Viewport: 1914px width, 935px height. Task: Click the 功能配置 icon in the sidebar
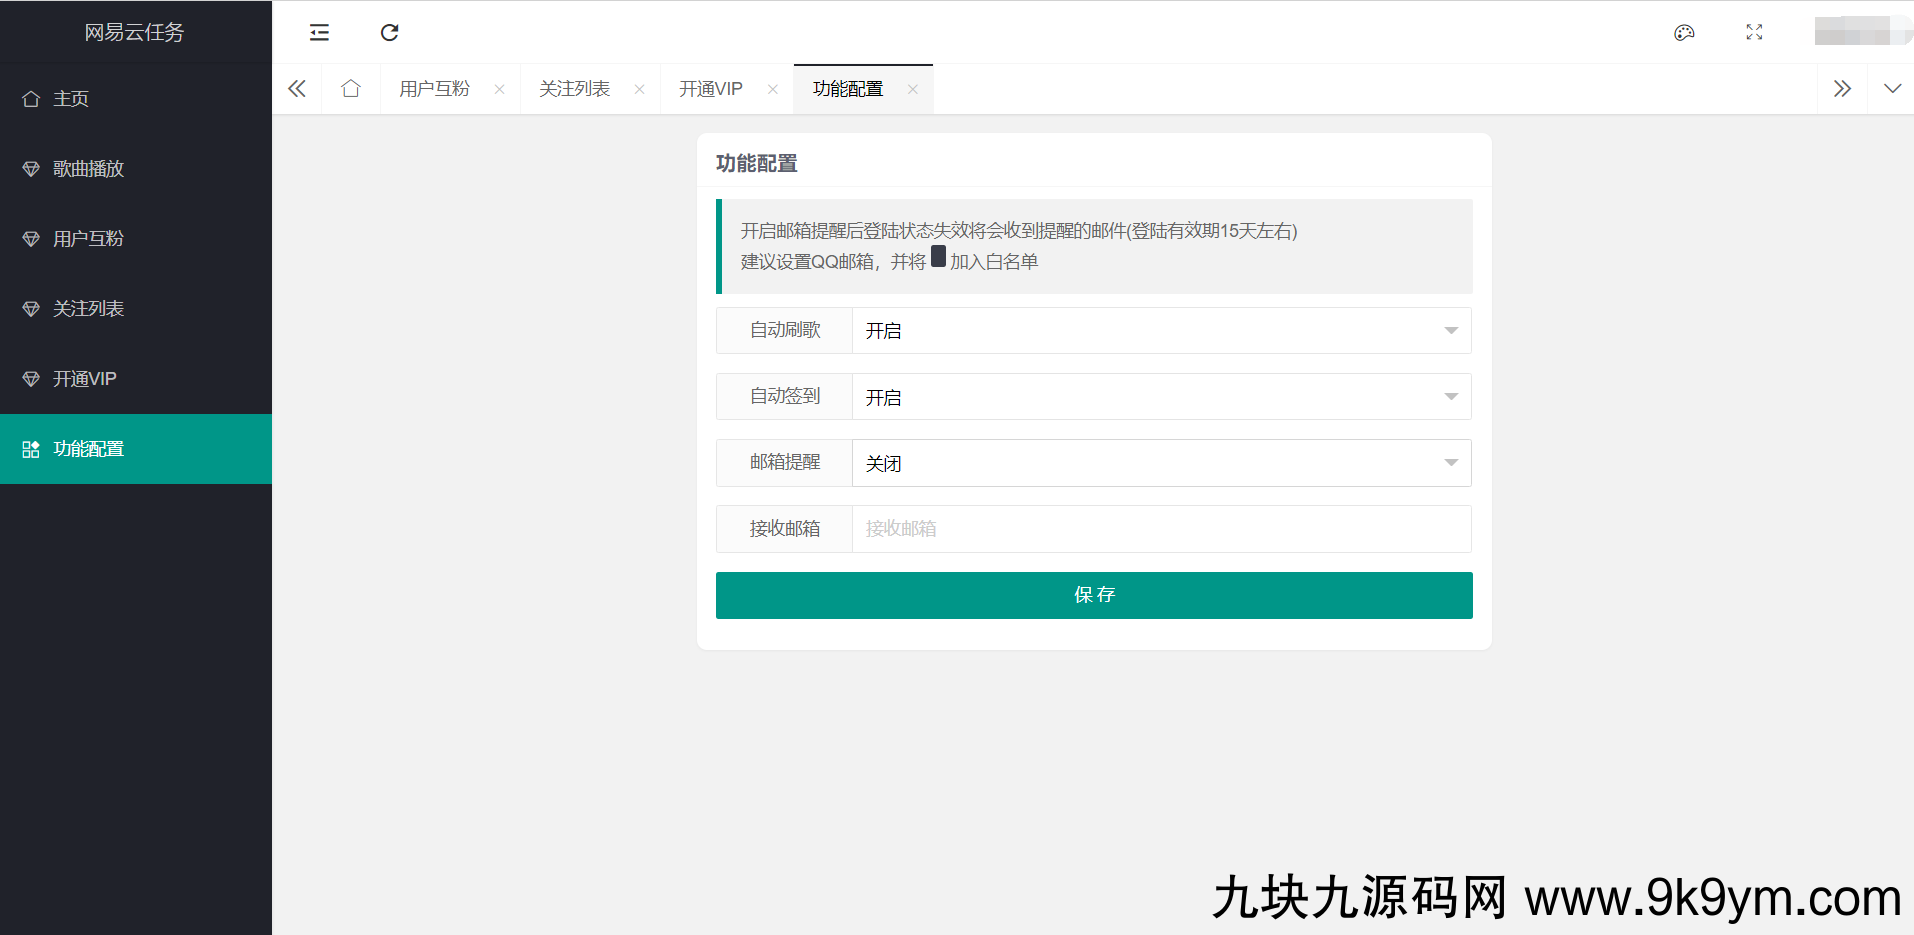[x=30, y=449]
